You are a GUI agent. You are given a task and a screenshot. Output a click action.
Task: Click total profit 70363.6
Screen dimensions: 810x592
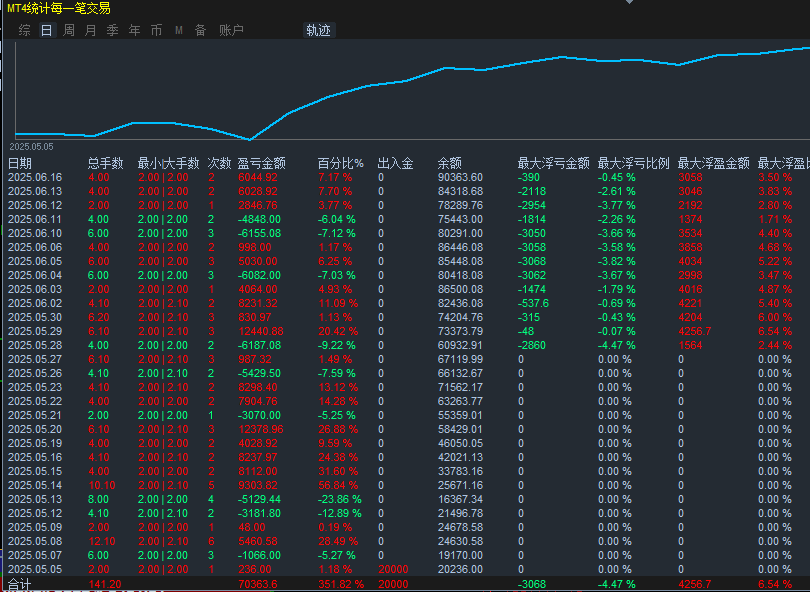coord(257,584)
